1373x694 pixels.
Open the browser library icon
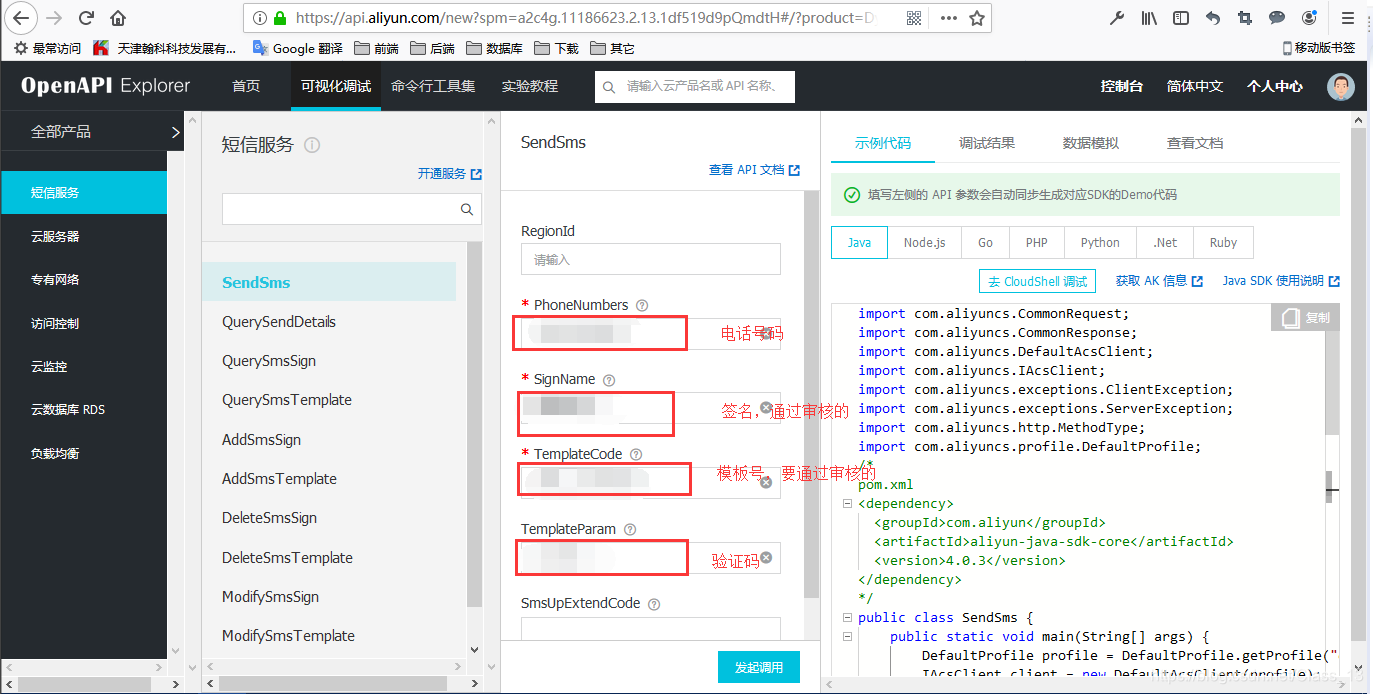click(x=1149, y=18)
